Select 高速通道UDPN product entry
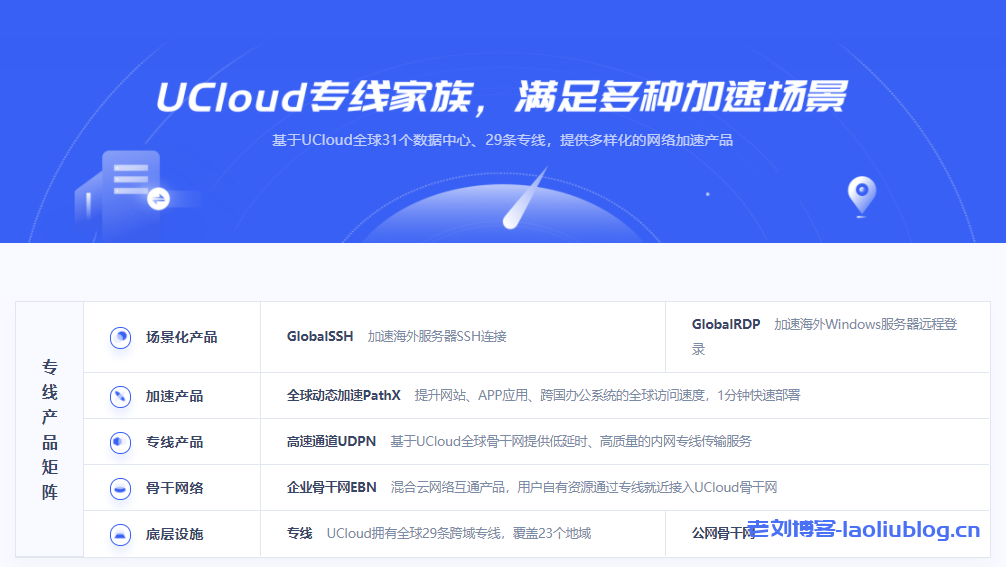This screenshot has height=567, width=1006. click(x=332, y=442)
